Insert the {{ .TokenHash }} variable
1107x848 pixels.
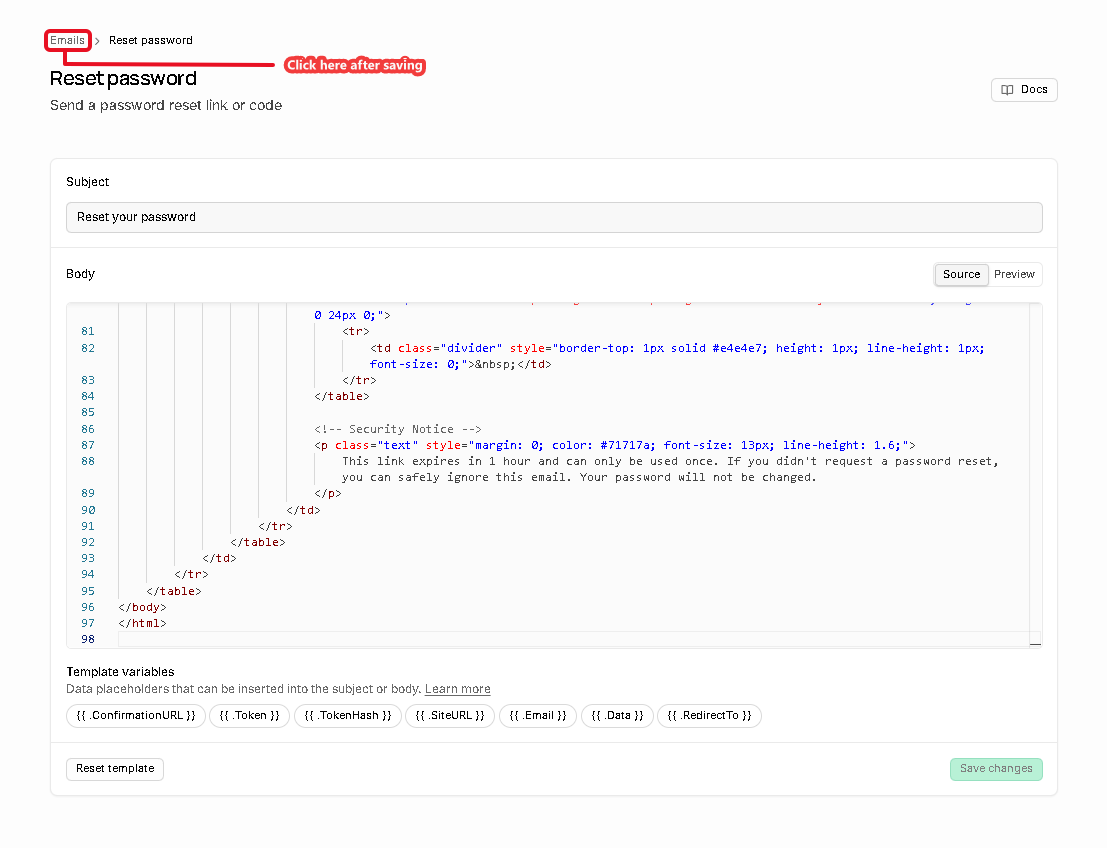347,715
